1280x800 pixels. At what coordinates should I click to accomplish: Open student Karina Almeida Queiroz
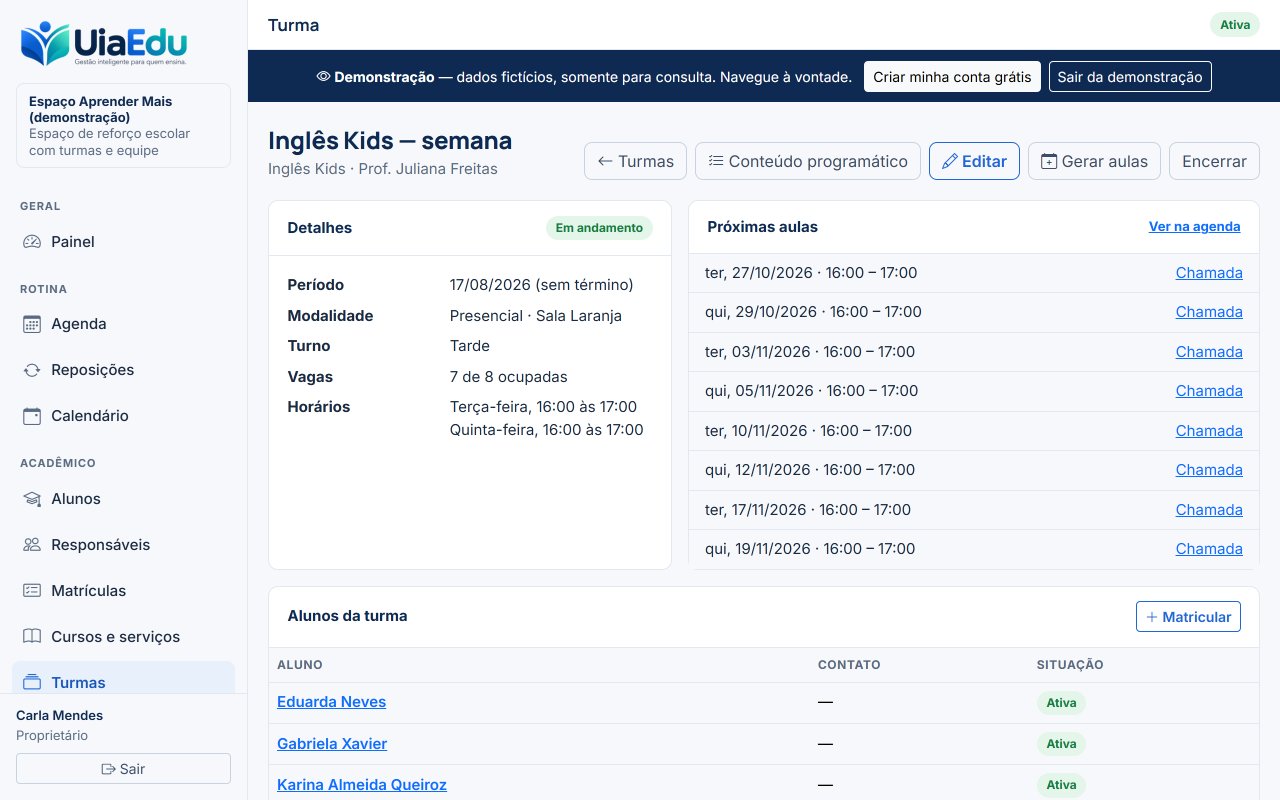(x=362, y=785)
